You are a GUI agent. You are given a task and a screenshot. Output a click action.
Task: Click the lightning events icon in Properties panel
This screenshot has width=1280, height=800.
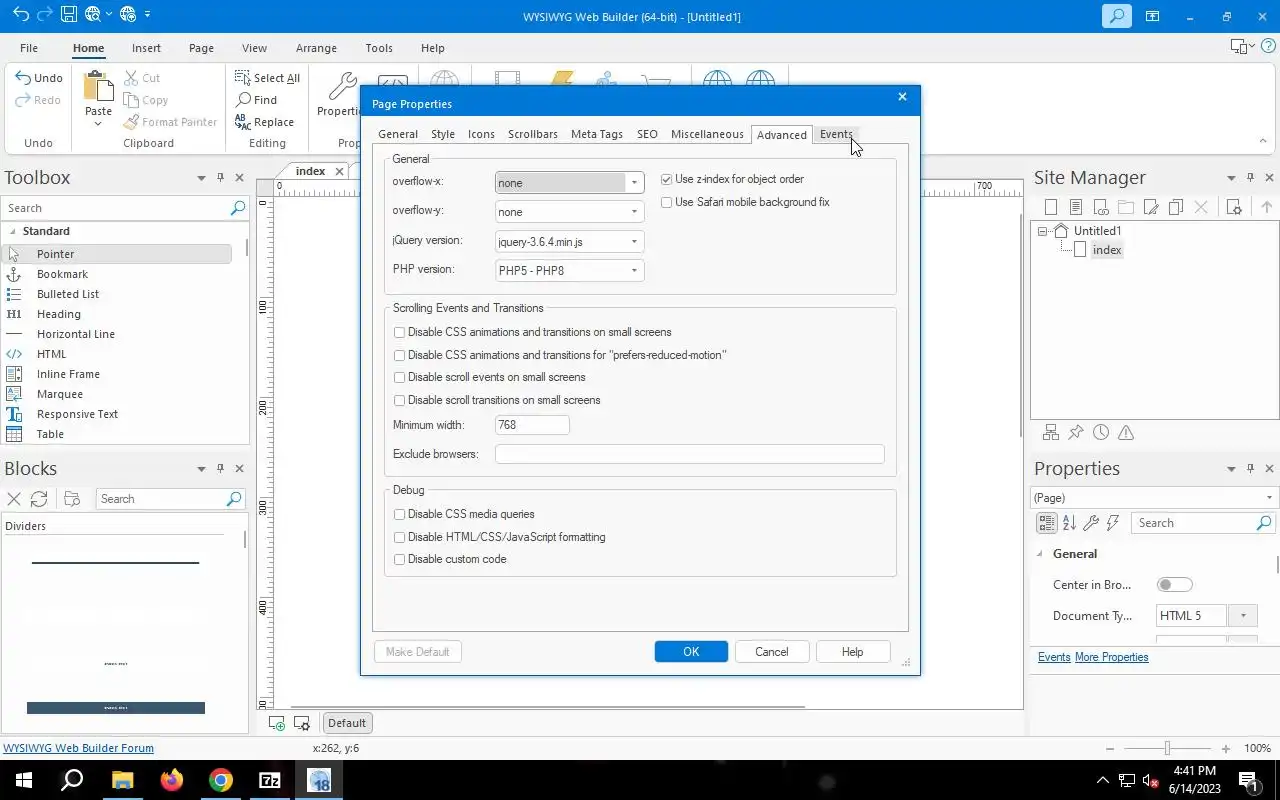click(1113, 523)
